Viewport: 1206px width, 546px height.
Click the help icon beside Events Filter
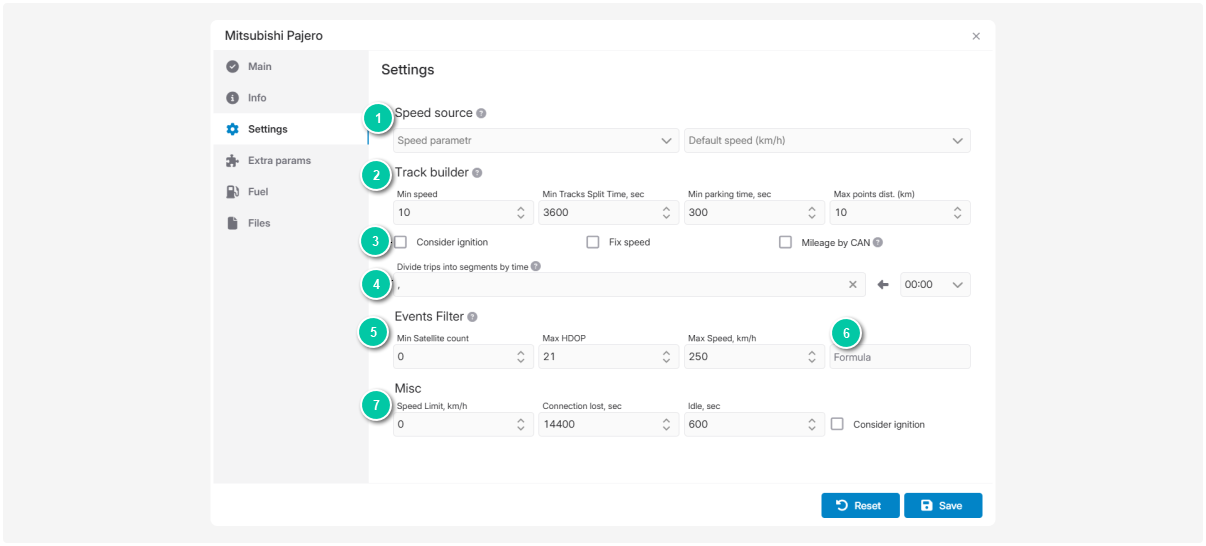point(472,317)
